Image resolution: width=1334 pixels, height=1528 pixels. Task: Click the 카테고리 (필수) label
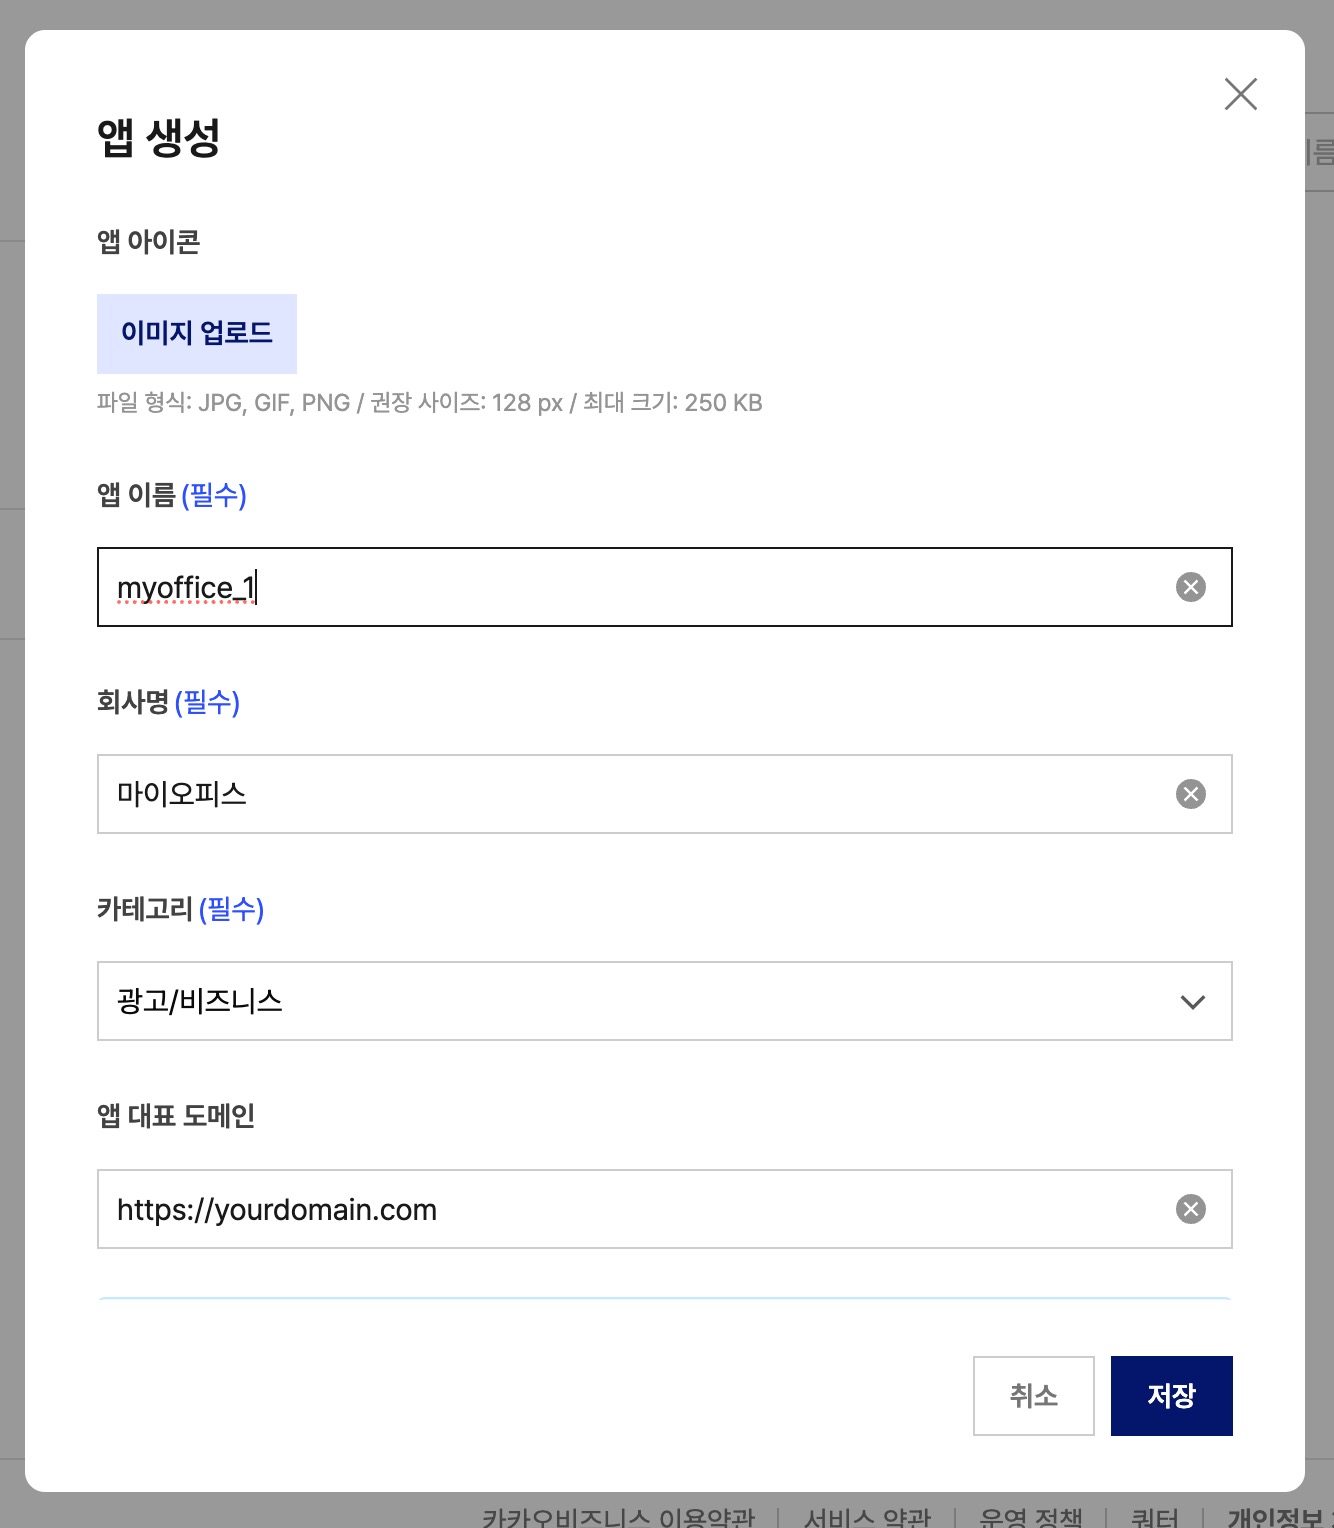[x=180, y=909]
